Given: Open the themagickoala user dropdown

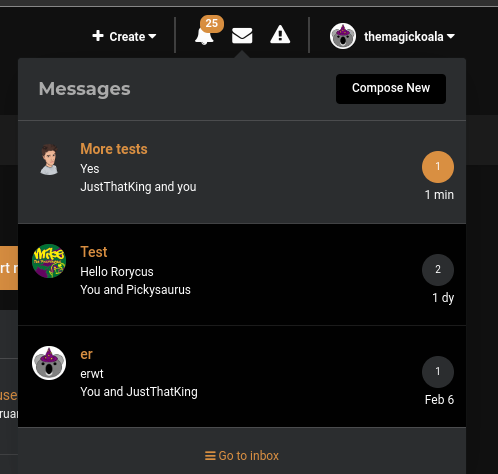Looking at the screenshot, I should [392, 36].
